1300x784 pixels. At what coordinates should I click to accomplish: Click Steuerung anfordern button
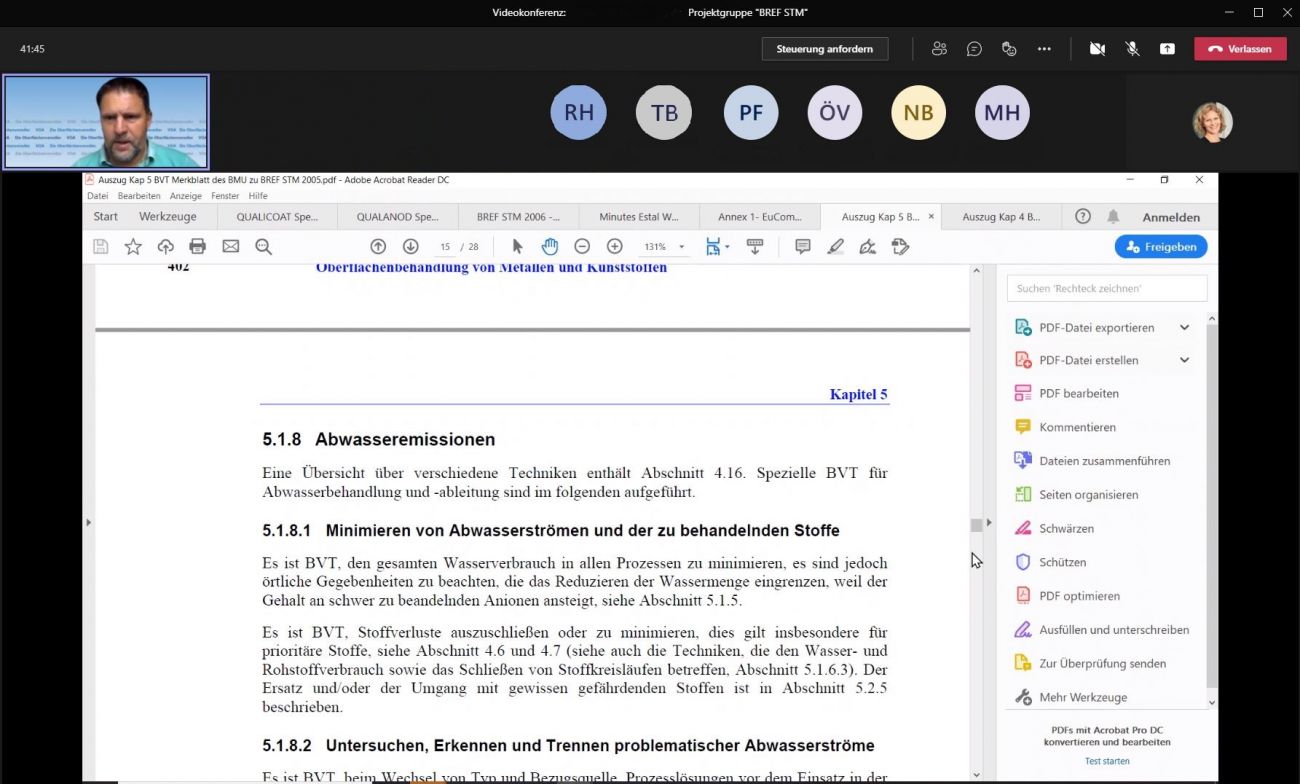point(825,48)
